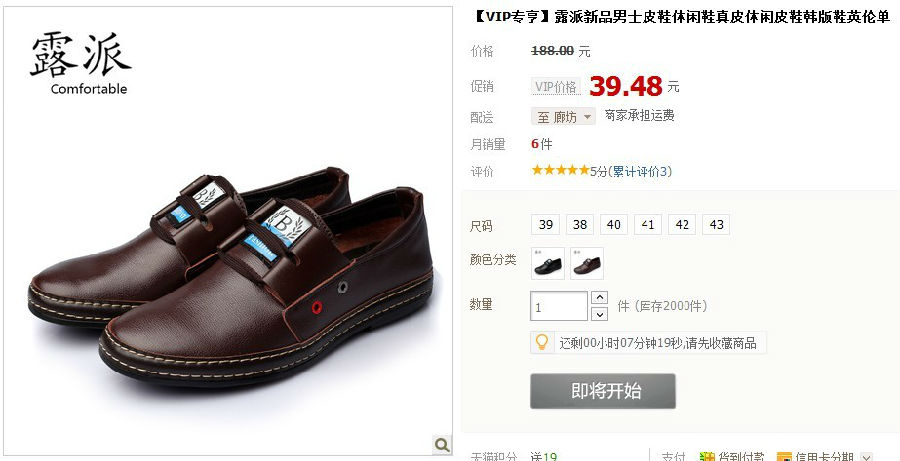Increase quantity with the up arrow
Viewport: 900px width, 461px height.
tap(599, 297)
